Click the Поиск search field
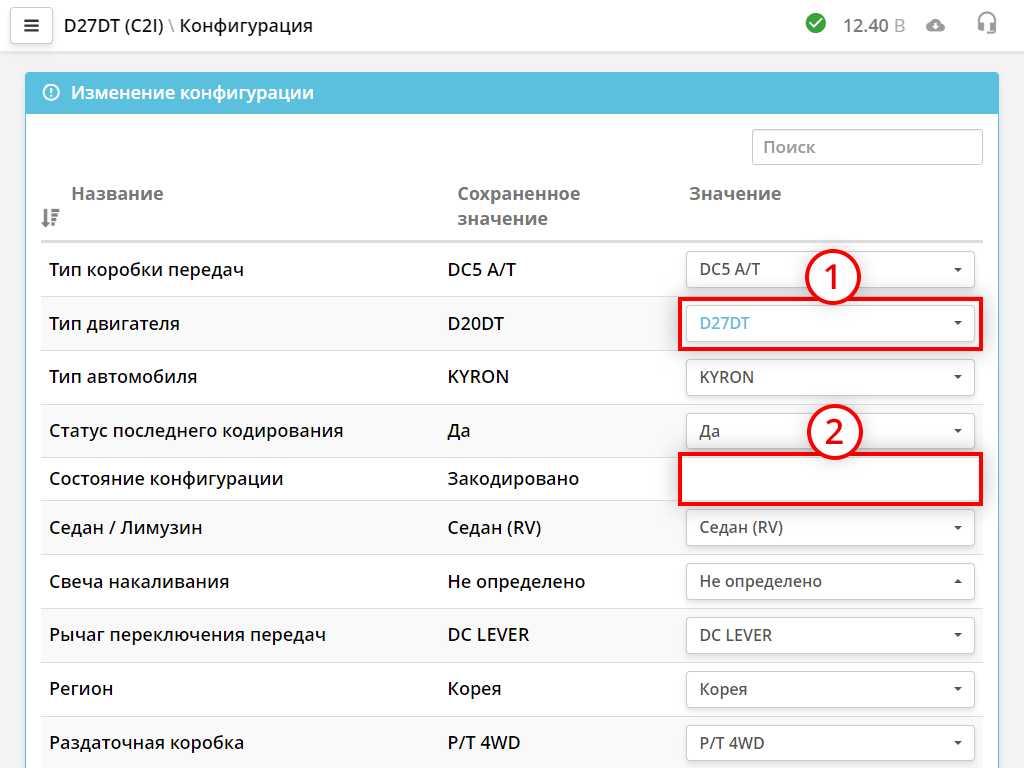The width and height of the screenshot is (1024, 768). pyautogui.click(x=866, y=146)
